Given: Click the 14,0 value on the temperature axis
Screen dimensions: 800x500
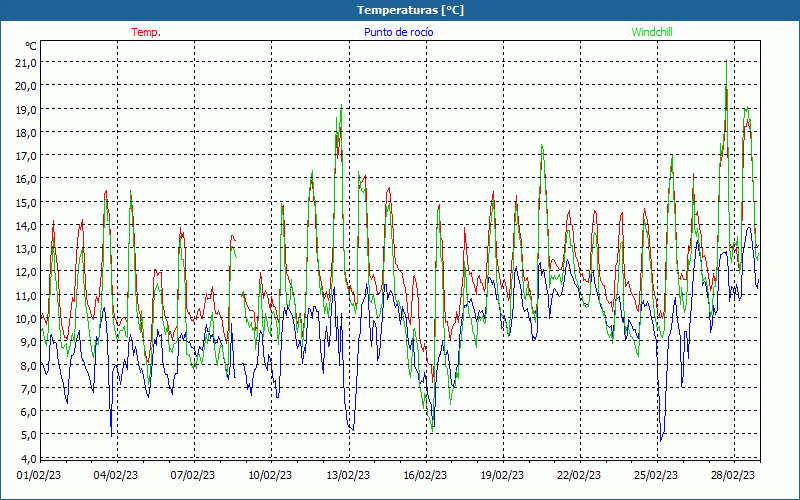Looking at the screenshot, I should click(x=26, y=226).
